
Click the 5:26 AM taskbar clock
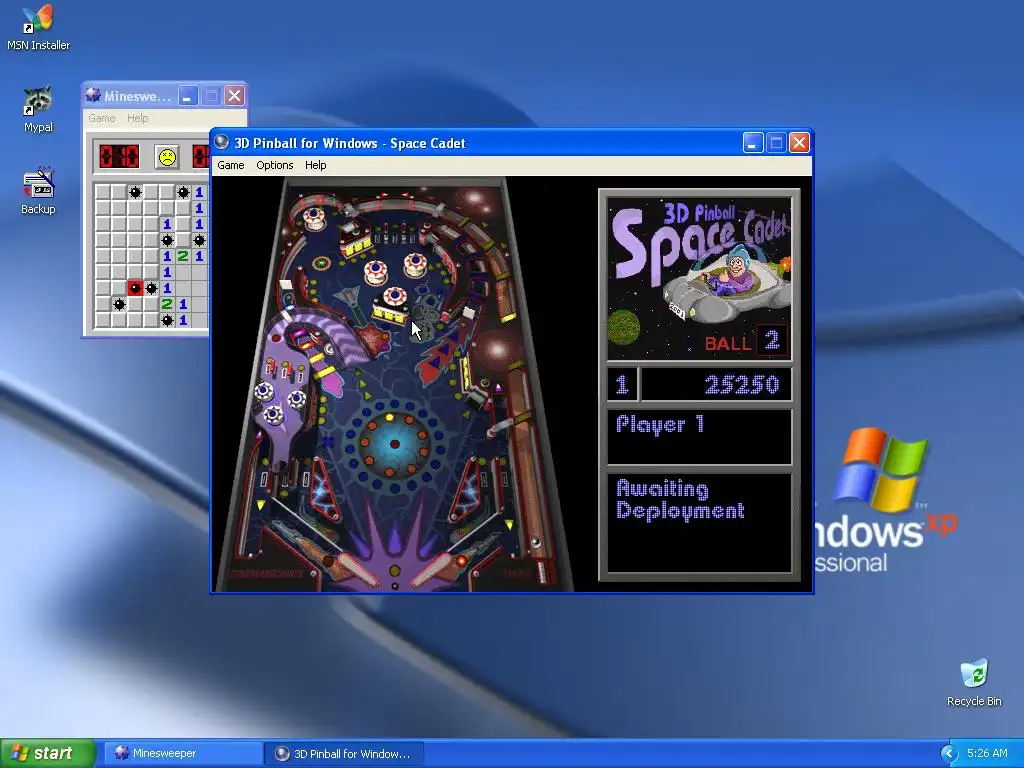pyautogui.click(x=987, y=753)
